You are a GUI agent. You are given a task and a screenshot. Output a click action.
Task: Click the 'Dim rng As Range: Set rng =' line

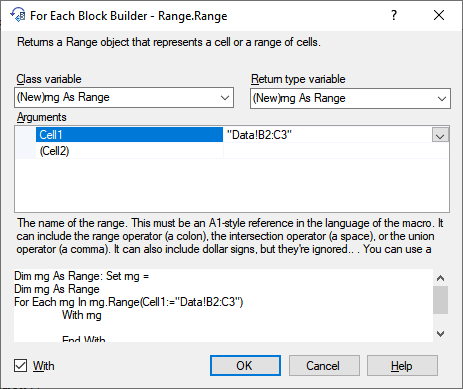pyautogui.click(x=82, y=276)
